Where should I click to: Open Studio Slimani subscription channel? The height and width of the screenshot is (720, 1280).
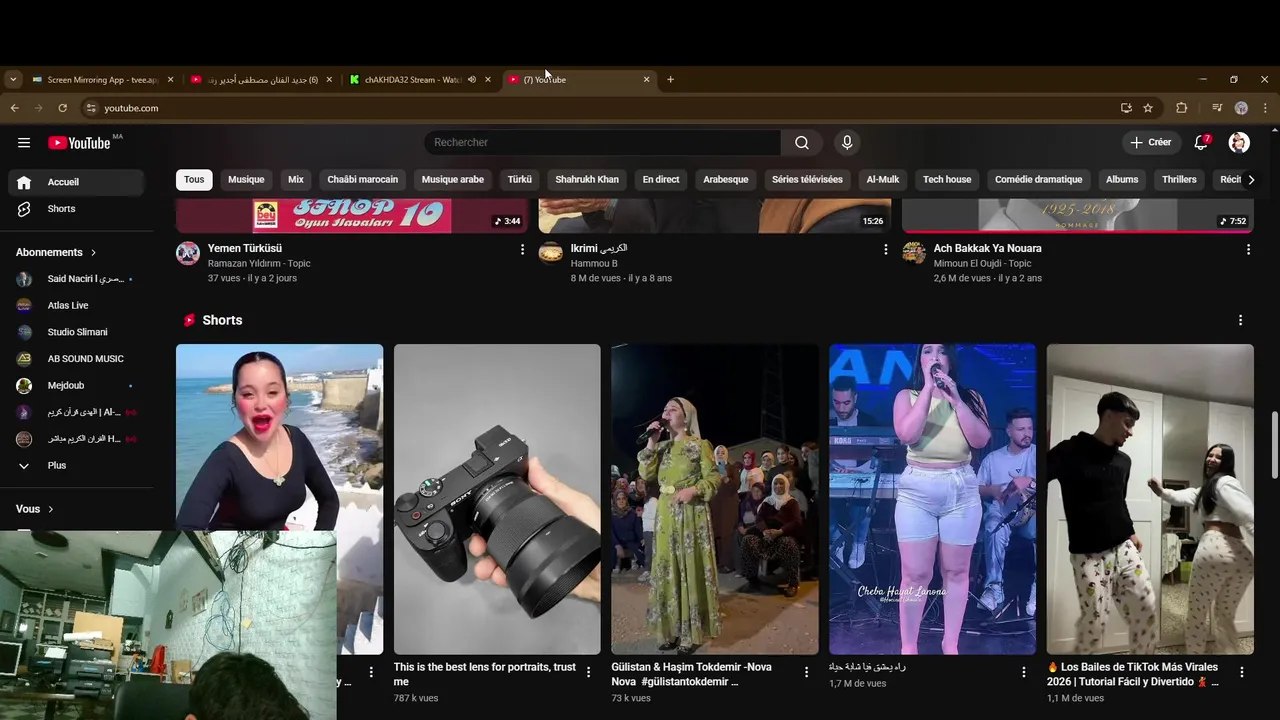[x=76, y=332]
